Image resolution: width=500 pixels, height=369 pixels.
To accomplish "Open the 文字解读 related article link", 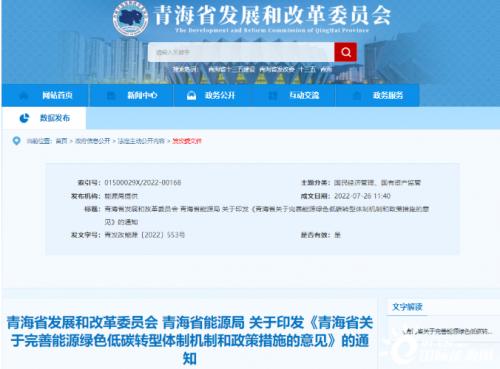I will pyautogui.click(x=448, y=331).
